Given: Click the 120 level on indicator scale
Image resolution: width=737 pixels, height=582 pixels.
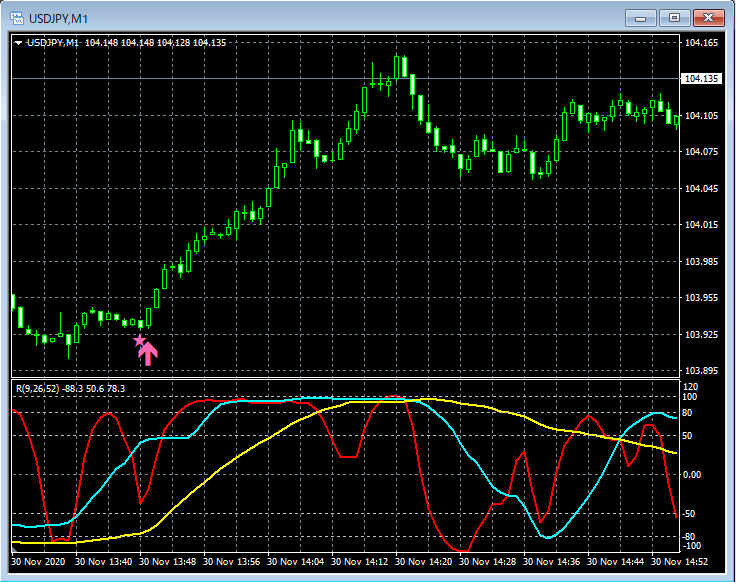Looking at the screenshot, I should coord(690,386).
